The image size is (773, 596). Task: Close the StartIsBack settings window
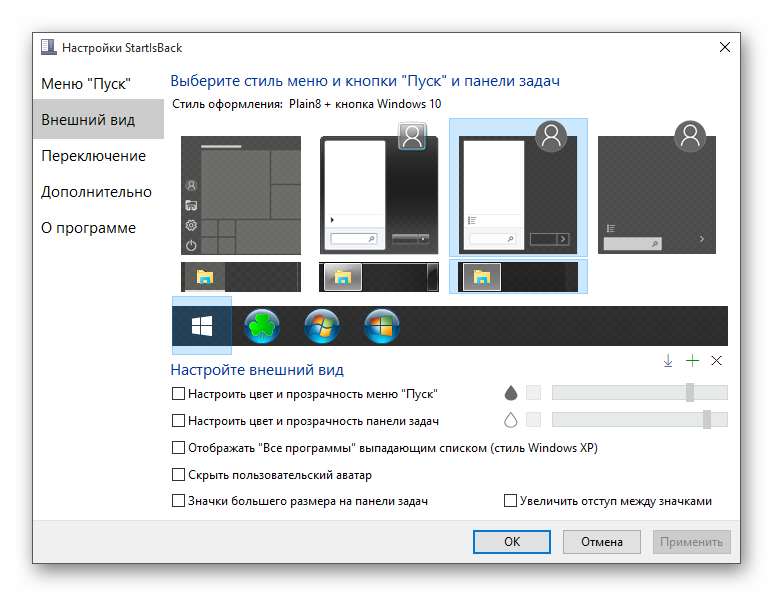click(x=725, y=47)
